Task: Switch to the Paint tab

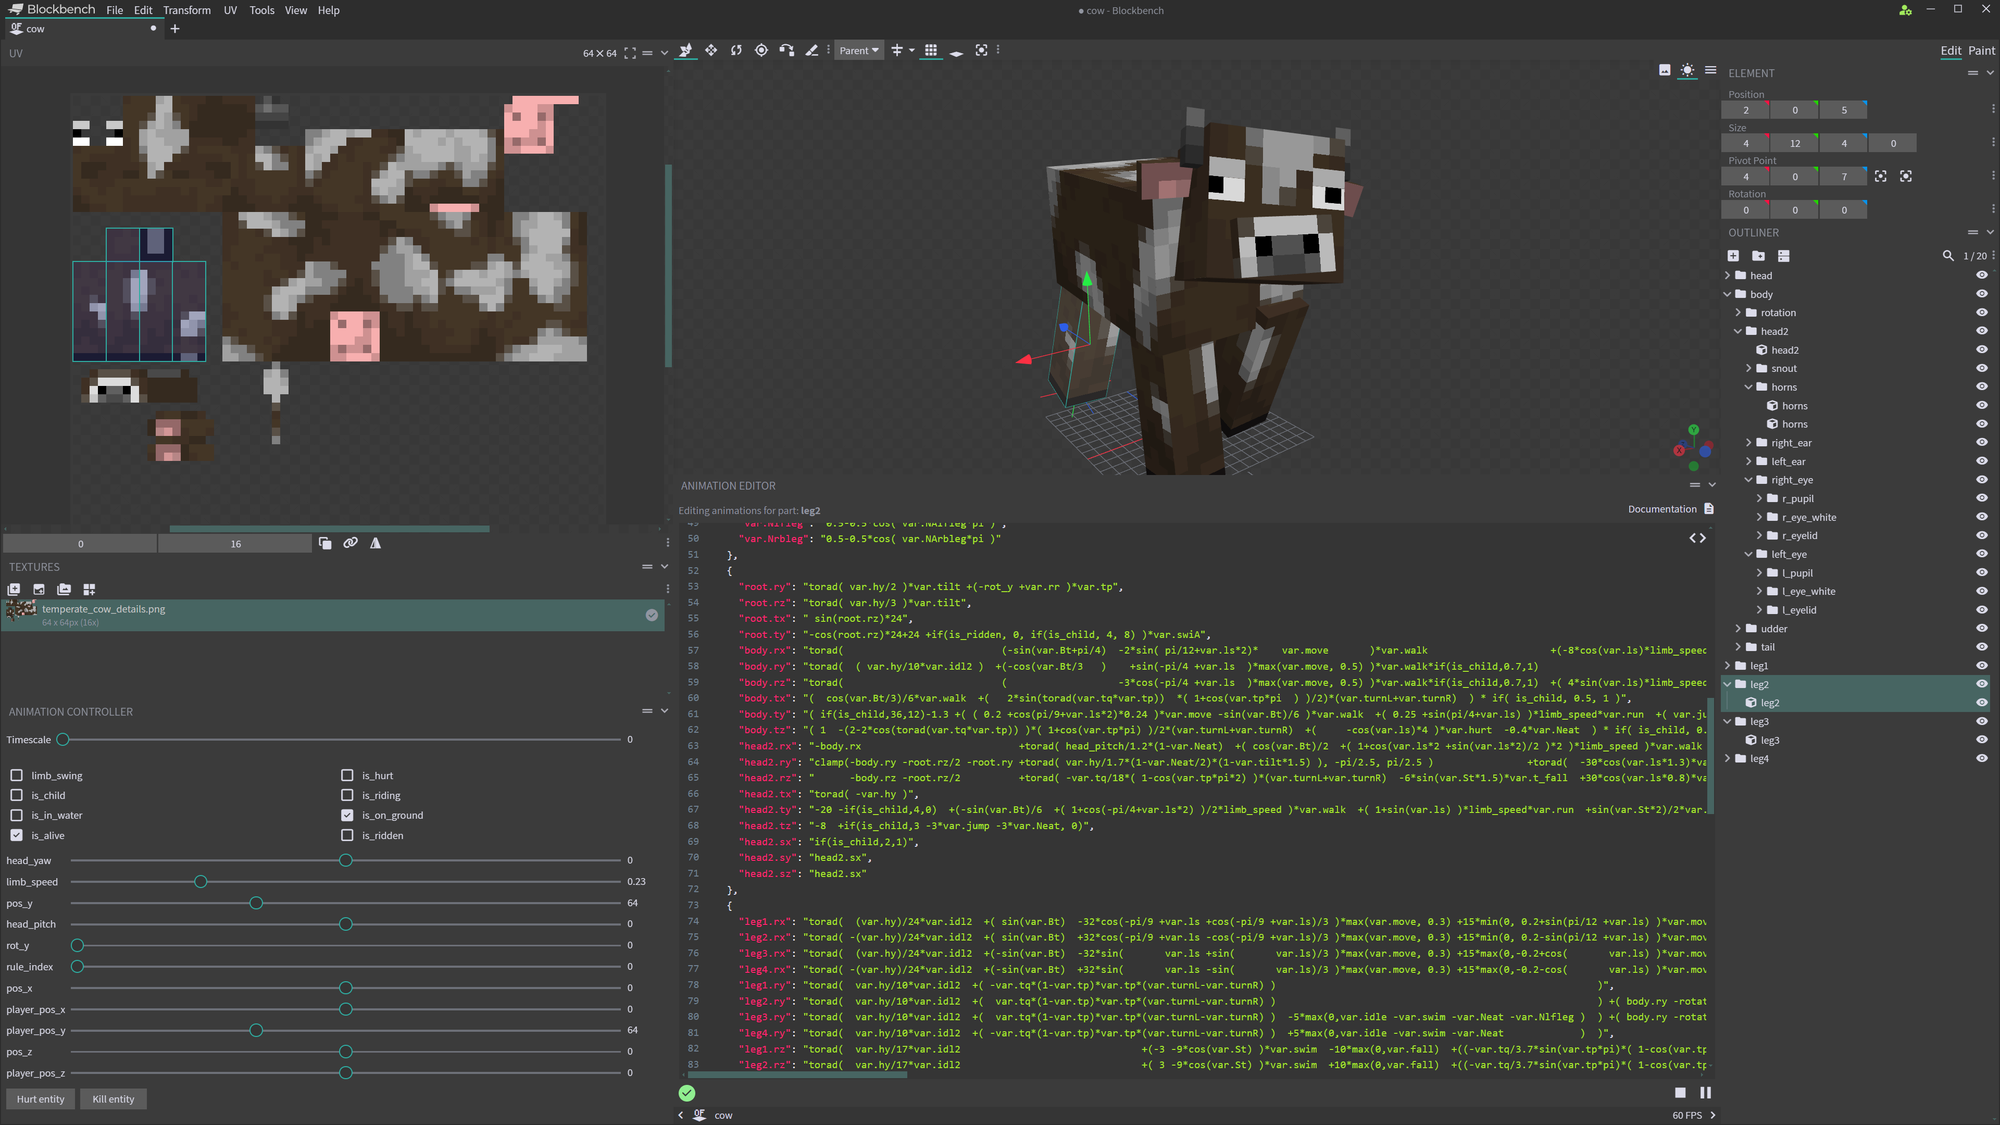Action: click(1980, 50)
